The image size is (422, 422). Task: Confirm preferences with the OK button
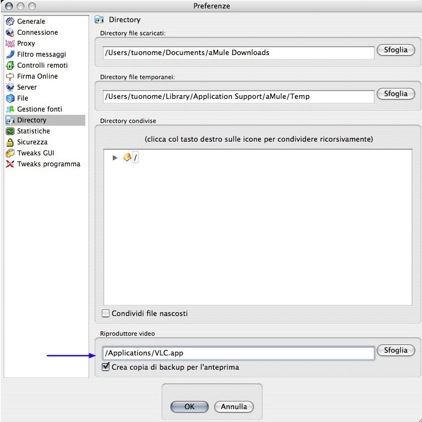[189, 407]
